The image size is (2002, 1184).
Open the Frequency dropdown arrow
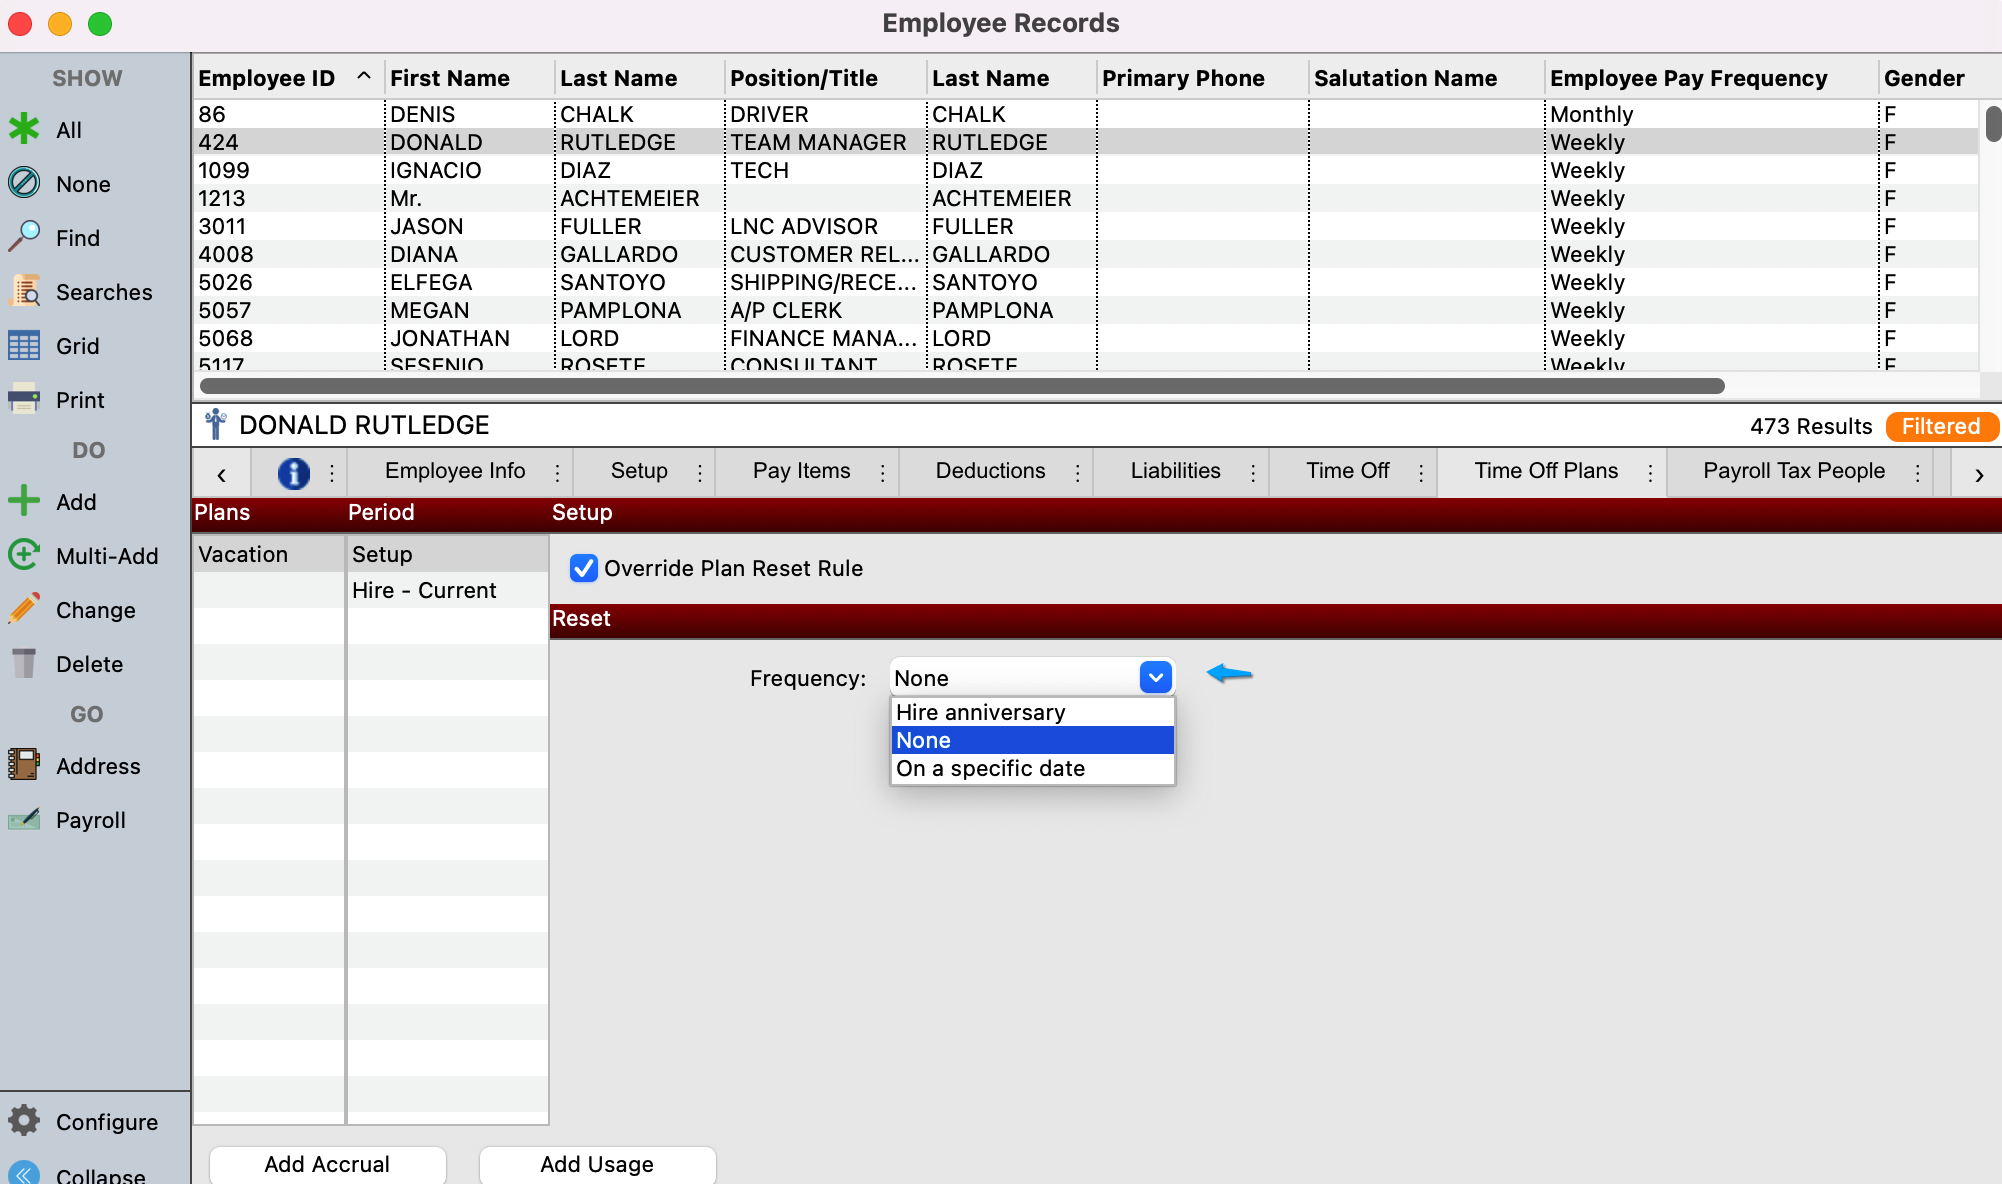pos(1155,677)
